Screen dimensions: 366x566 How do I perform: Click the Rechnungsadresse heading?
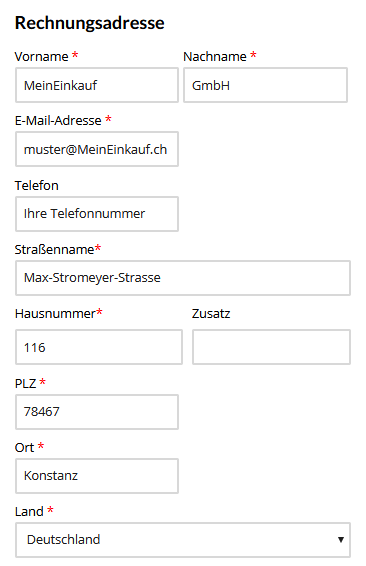[x=90, y=23]
